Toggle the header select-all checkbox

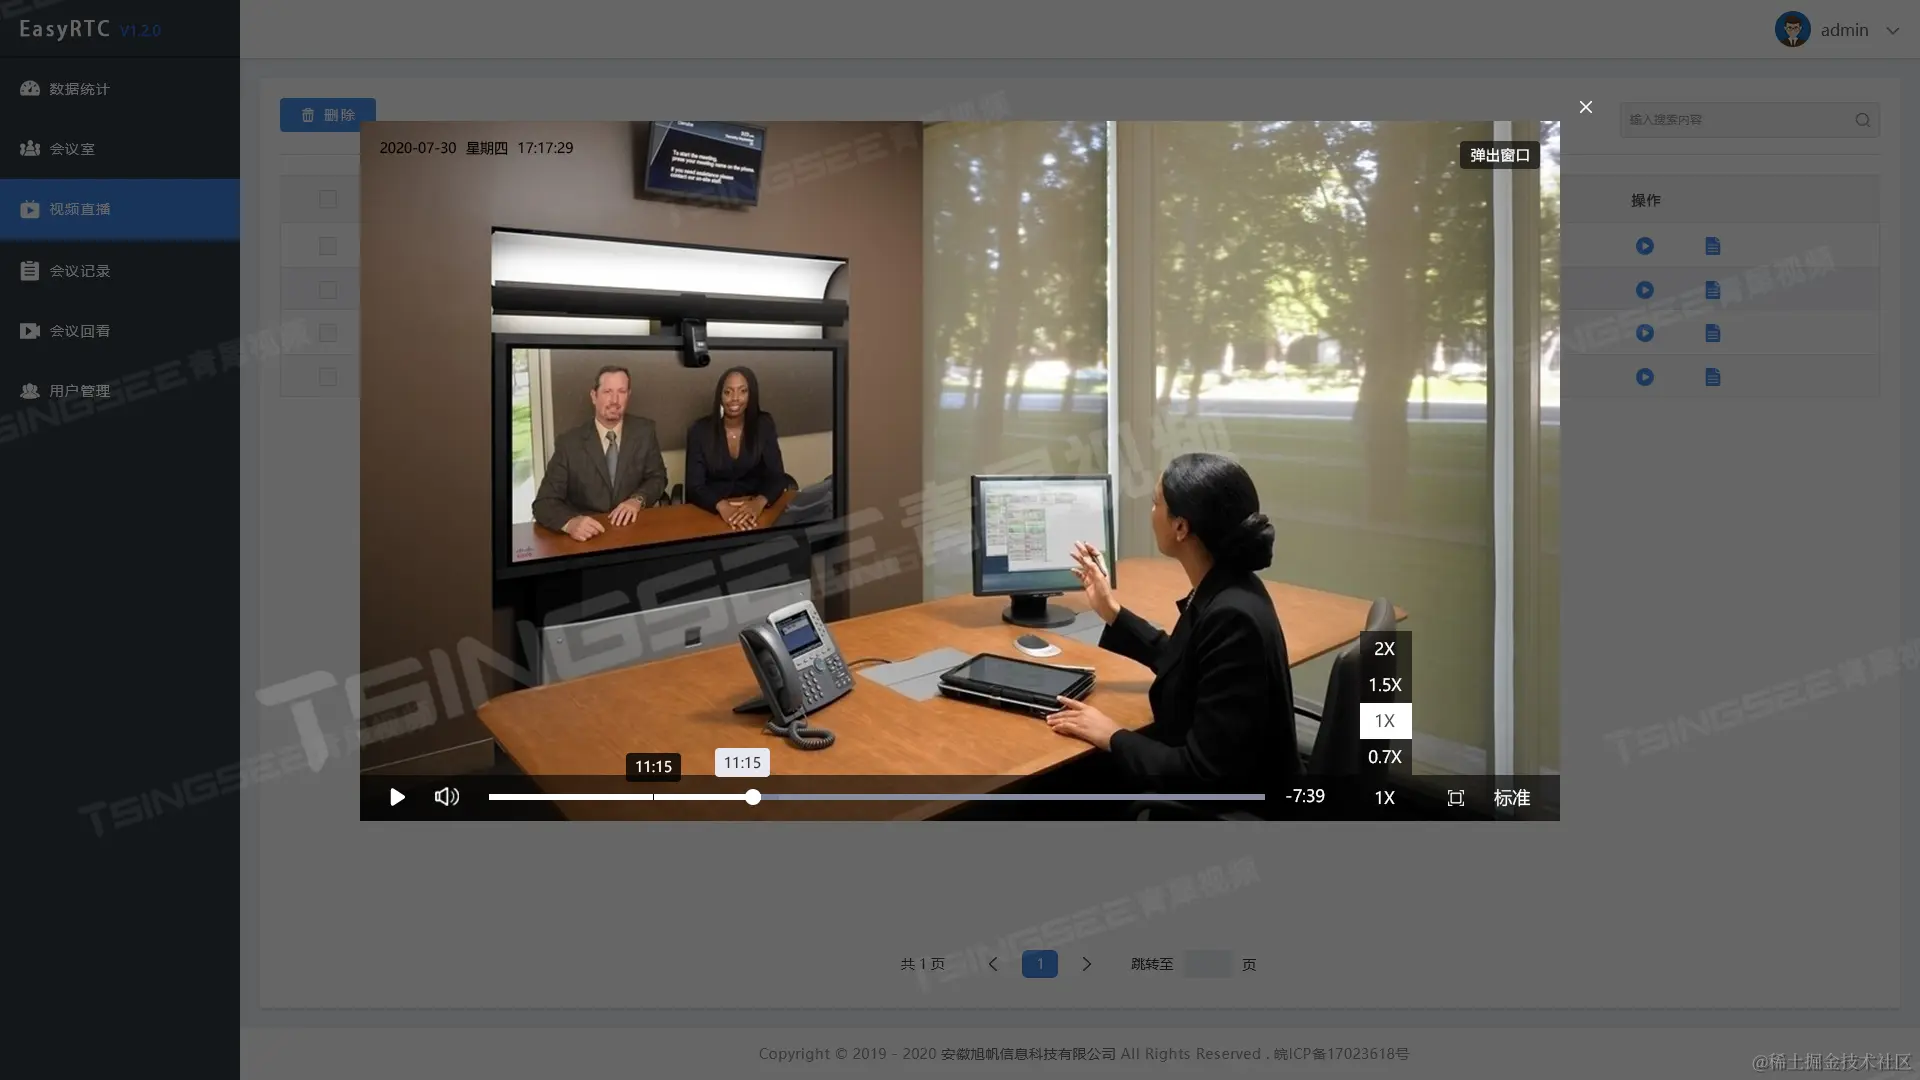click(x=328, y=199)
